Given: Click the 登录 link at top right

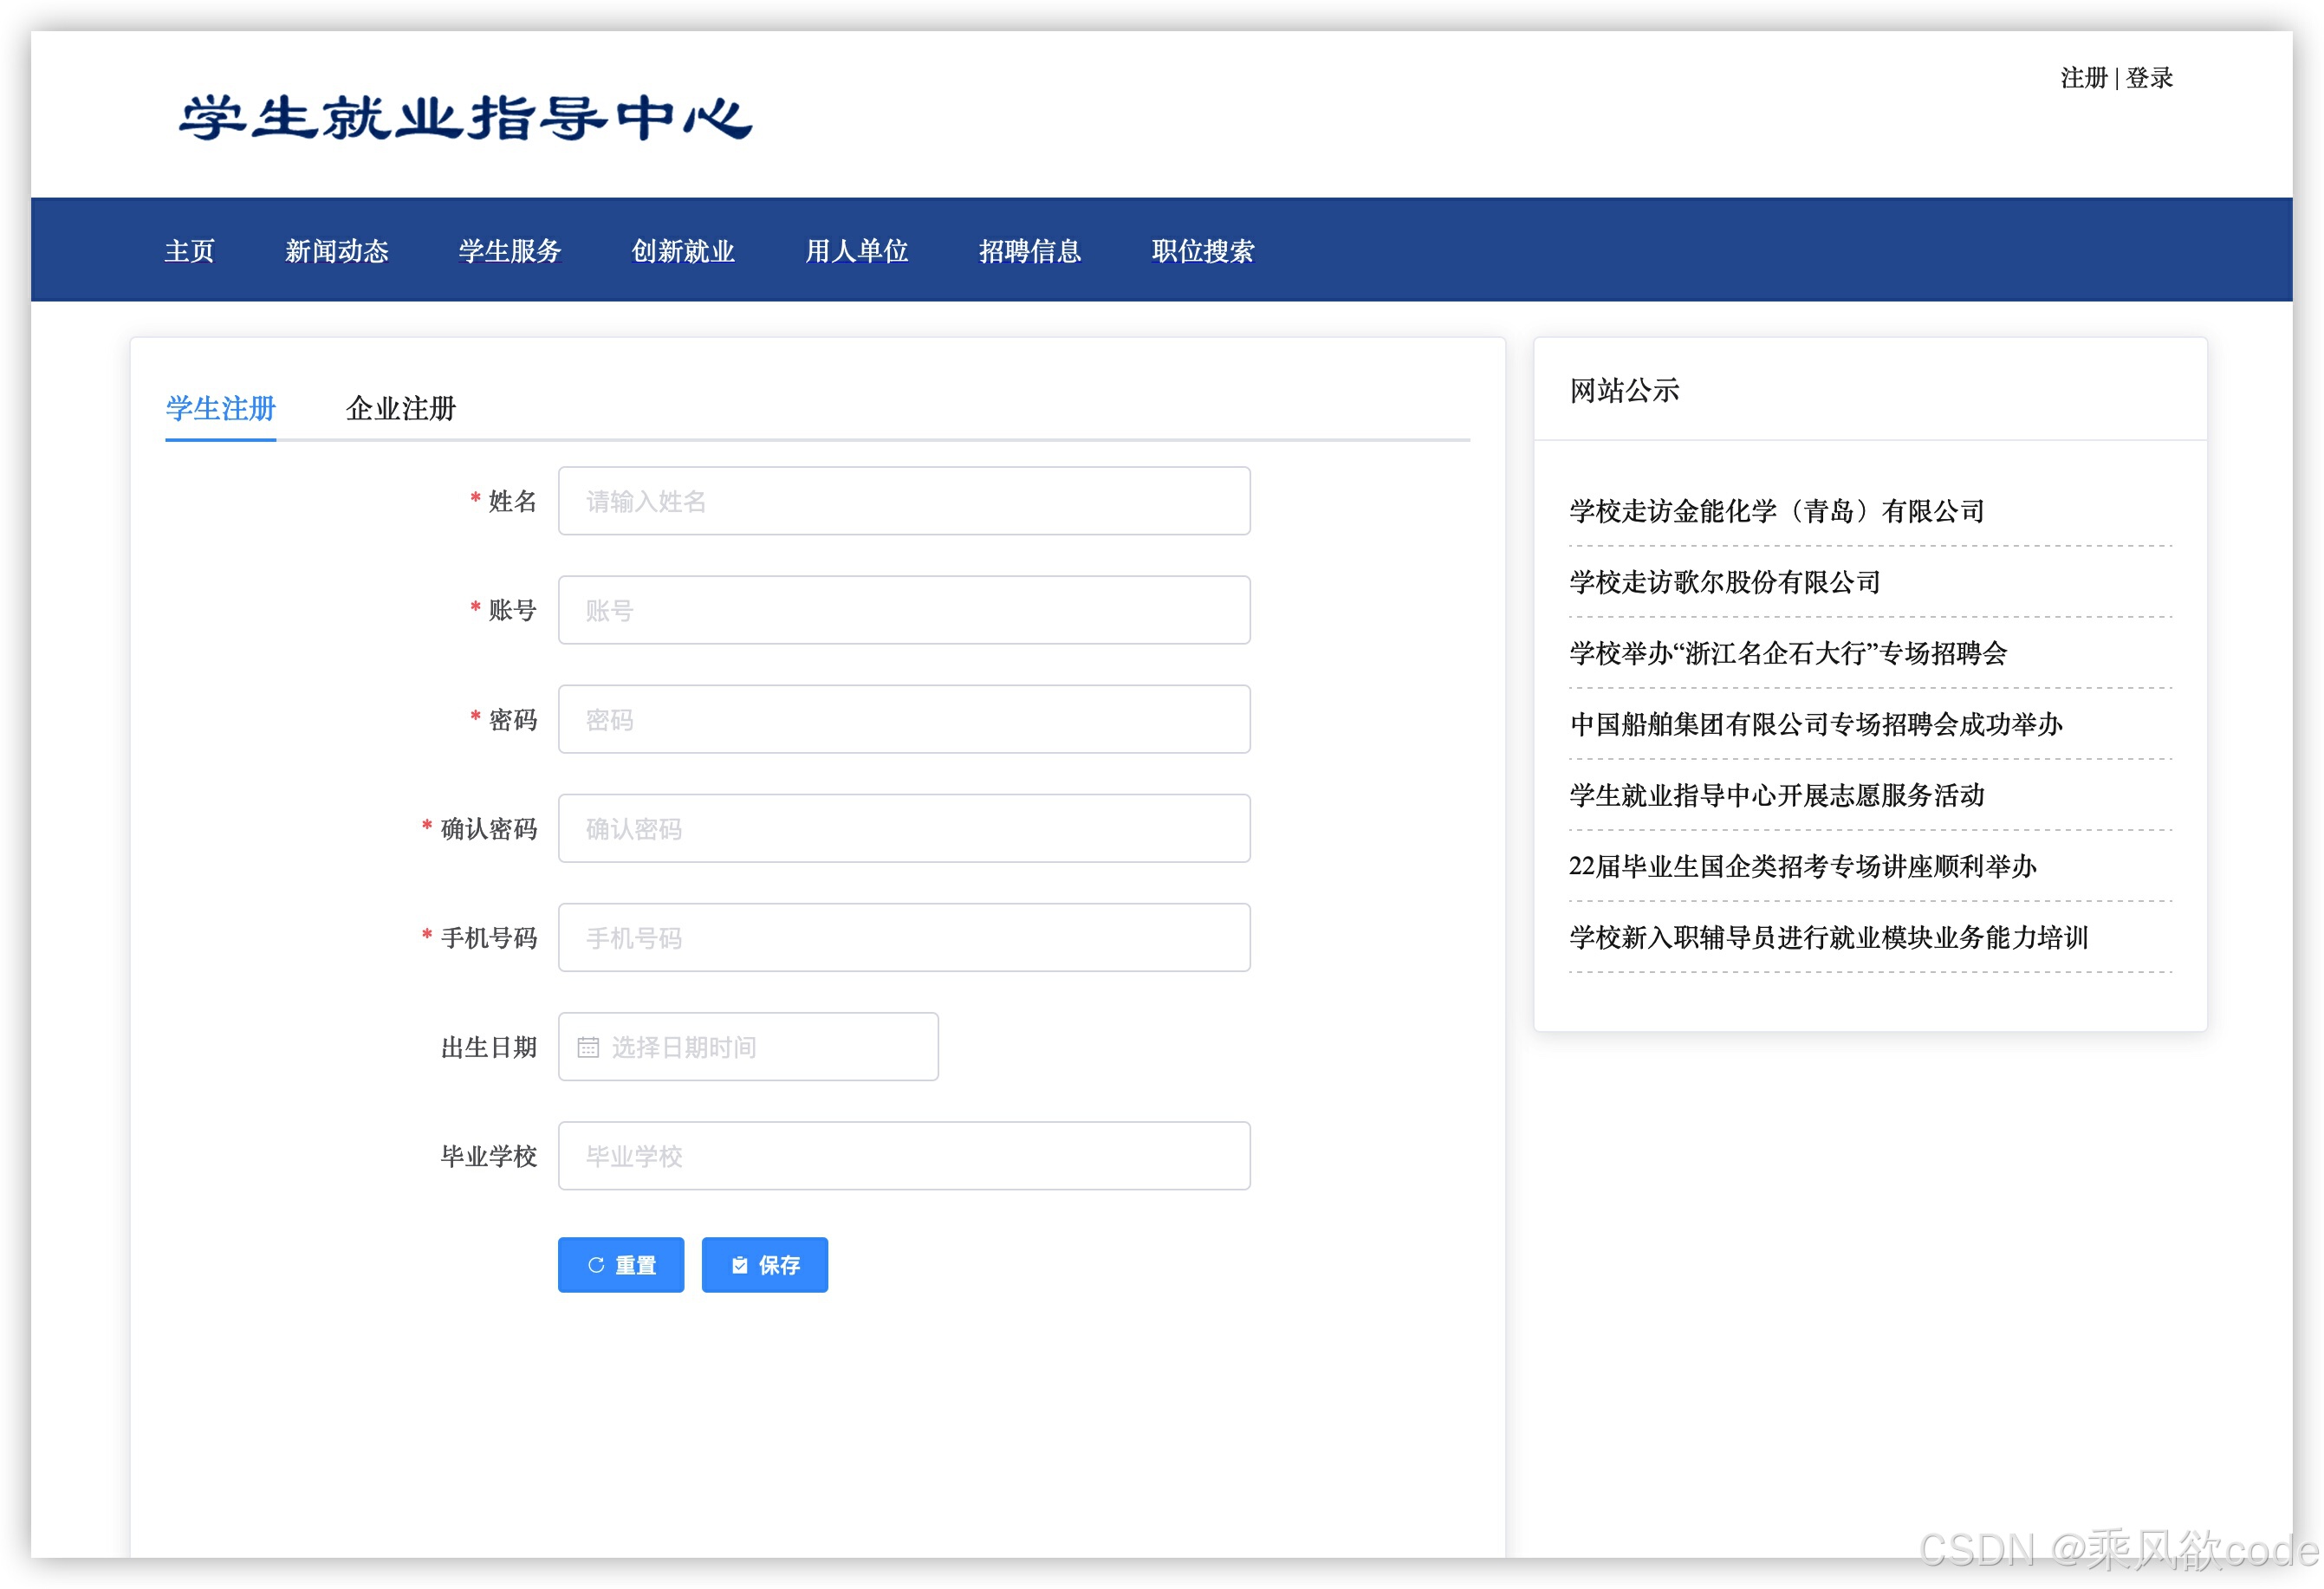Looking at the screenshot, I should (2149, 78).
